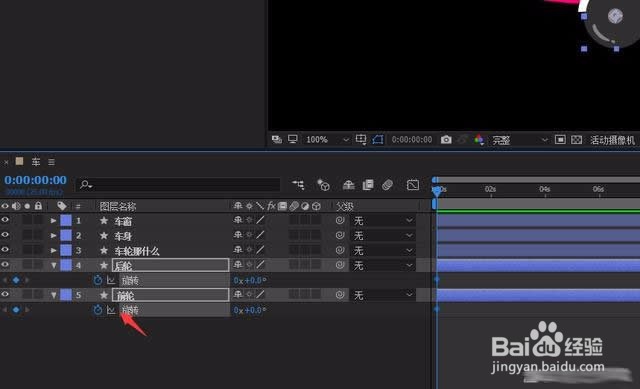Click the parent pick whip for 车窗
The width and height of the screenshot is (640, 389).
(340, 220)
